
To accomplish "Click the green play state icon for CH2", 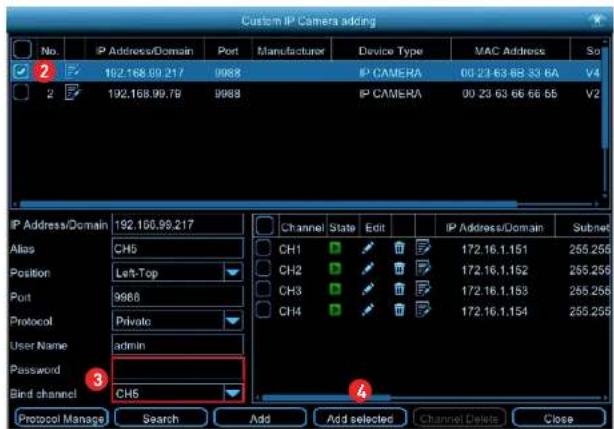I will (x=335, y=269).
